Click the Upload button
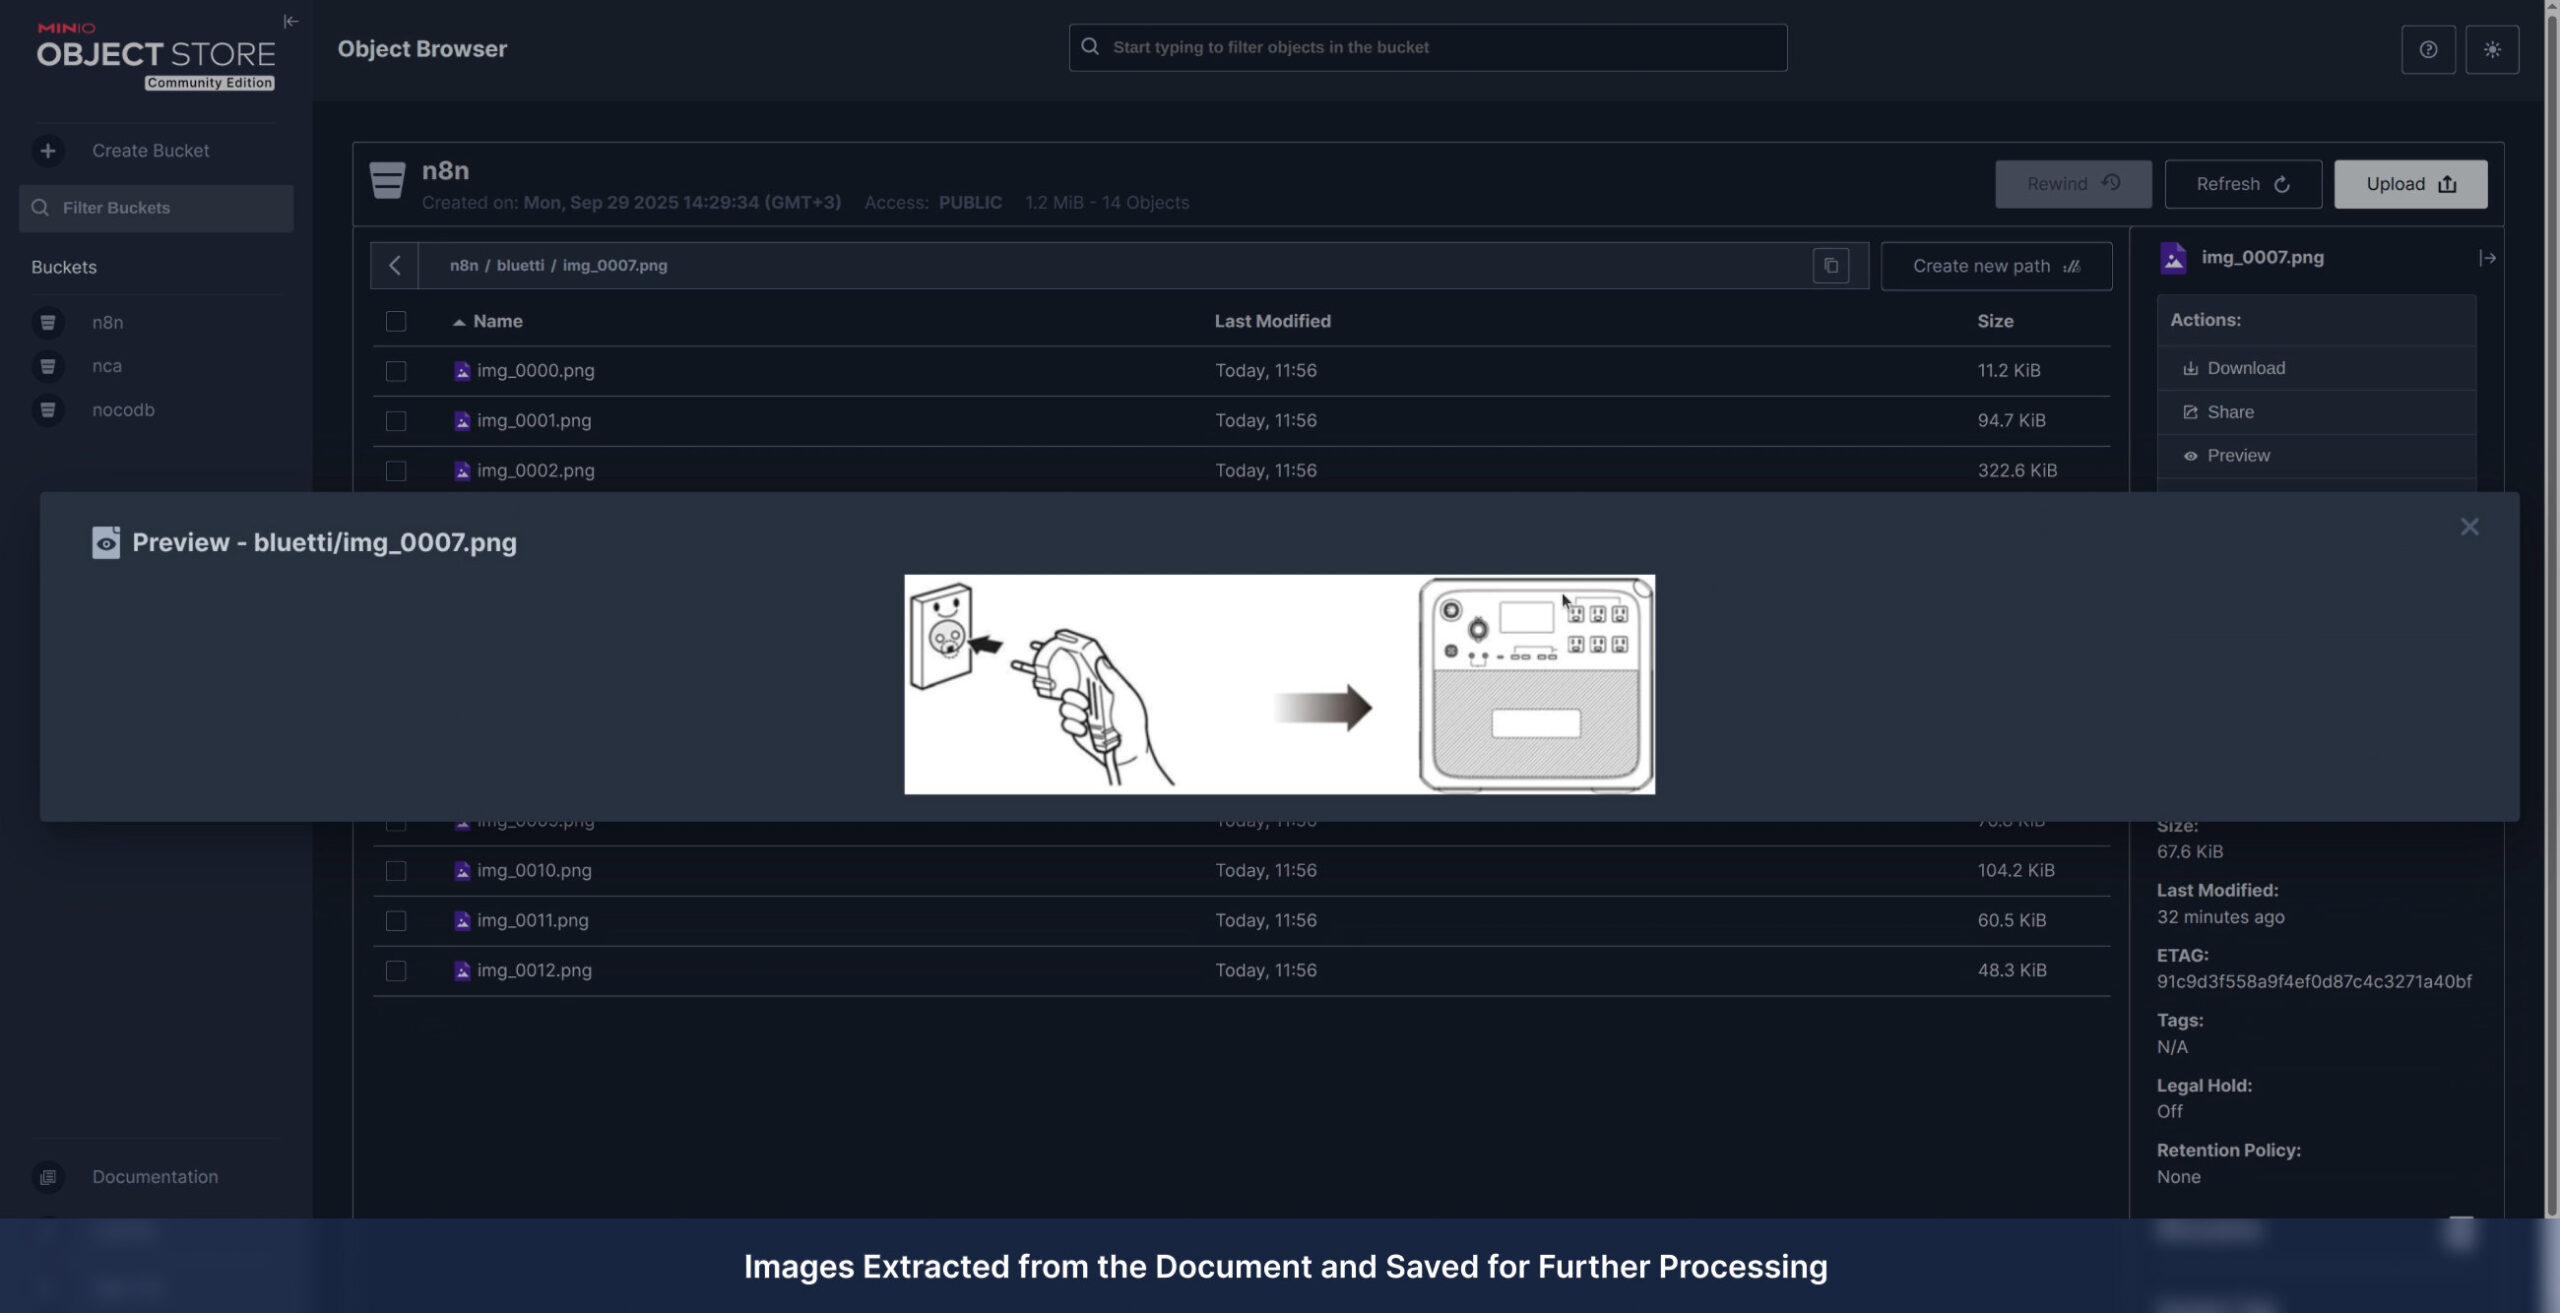The height and width of the screenshot is (1313, 2560). [x=2410, y=184]
